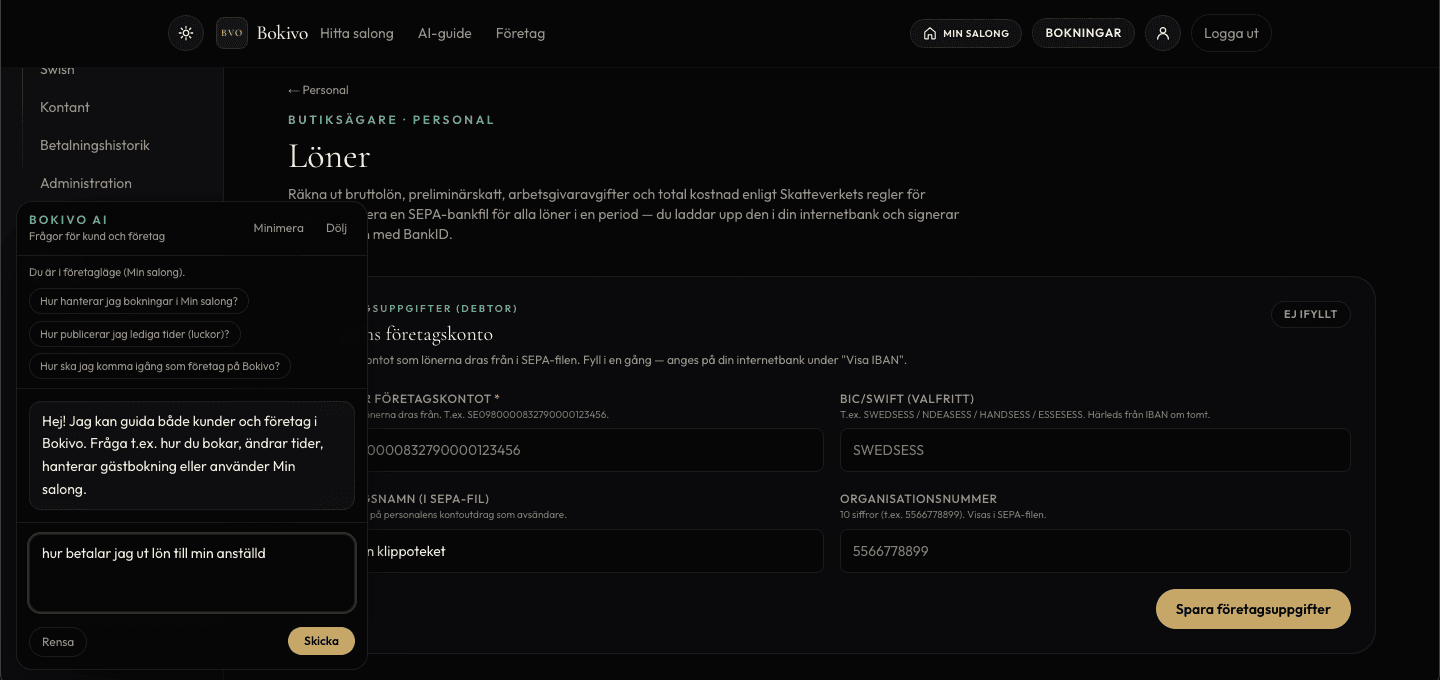Click the BIC/SWIFT (valfritt) label
The height and width of the screenshot is (680, 1440).
coord(907,399)
